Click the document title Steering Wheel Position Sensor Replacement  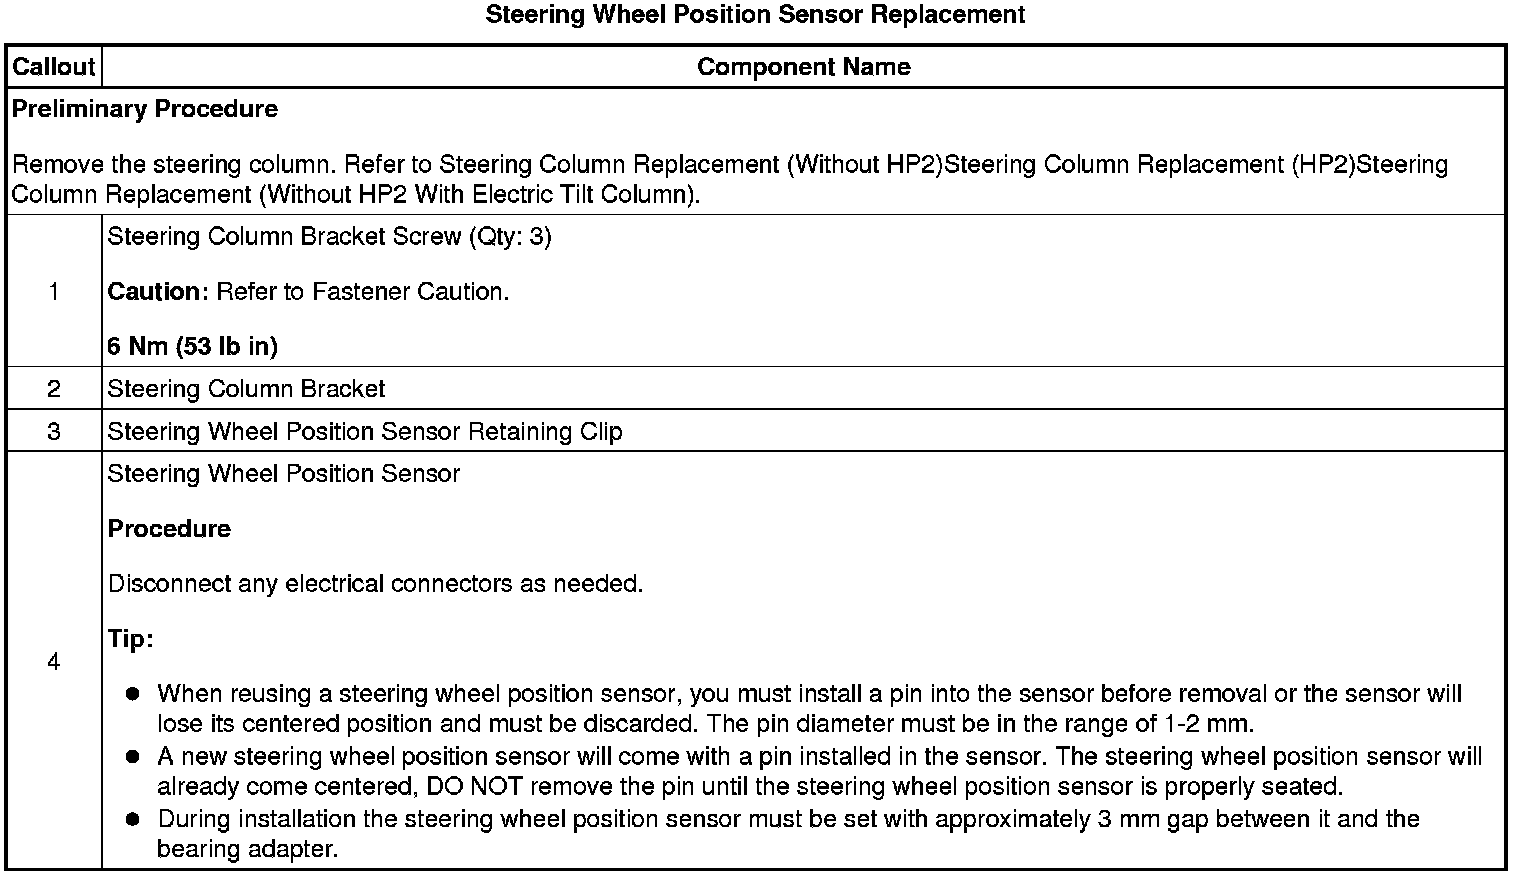pyautogui.click(x=755, y=15)
